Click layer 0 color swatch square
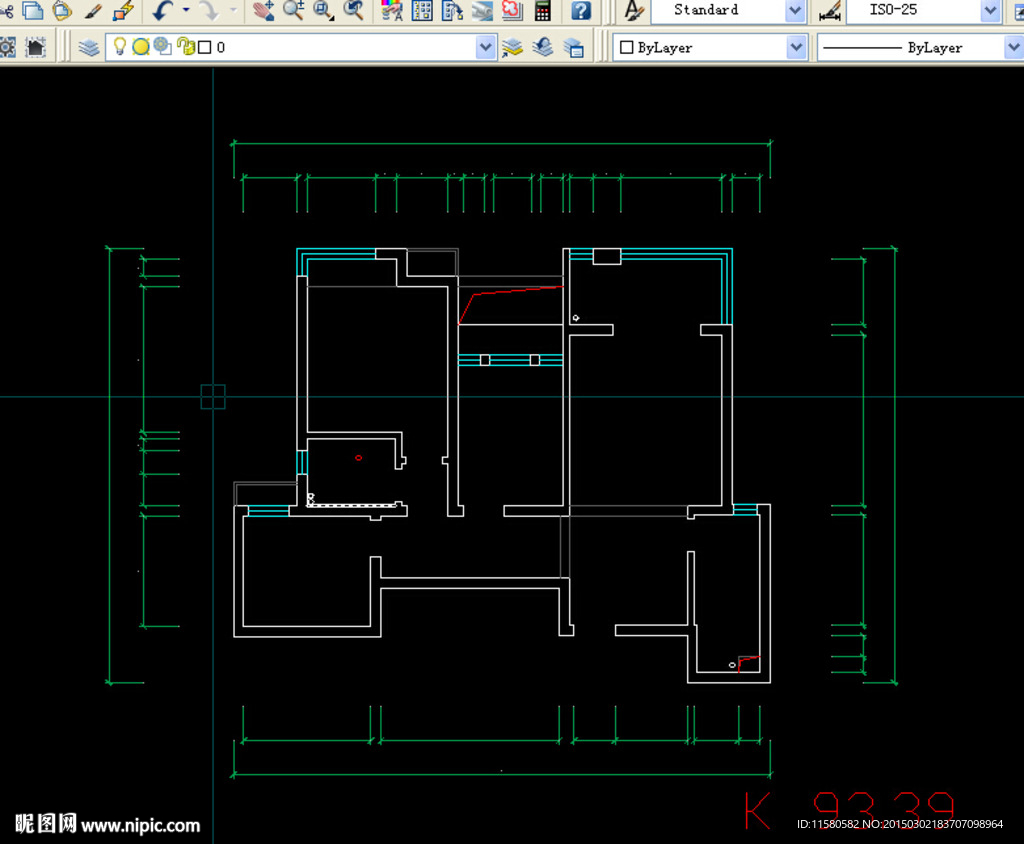The image size is (1024, 844). (x=205, y=47)
